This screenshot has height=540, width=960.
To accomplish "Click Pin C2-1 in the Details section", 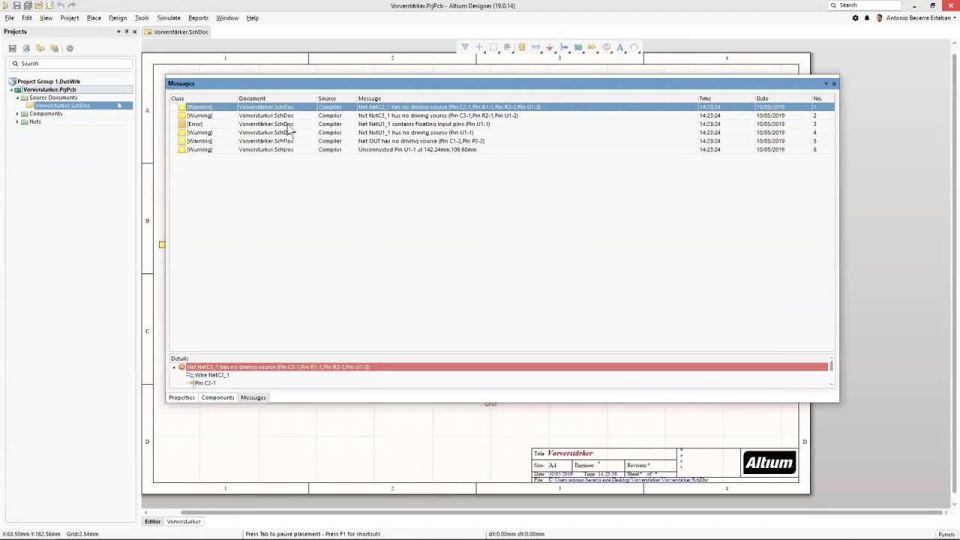I will [205, 383].
